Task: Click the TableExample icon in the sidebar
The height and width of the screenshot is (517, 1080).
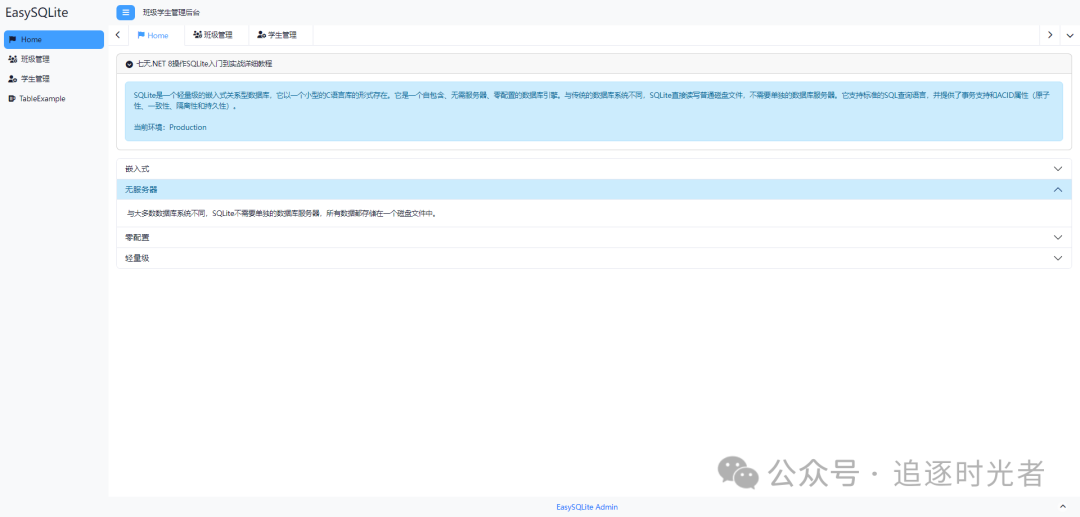Action: 12,99
